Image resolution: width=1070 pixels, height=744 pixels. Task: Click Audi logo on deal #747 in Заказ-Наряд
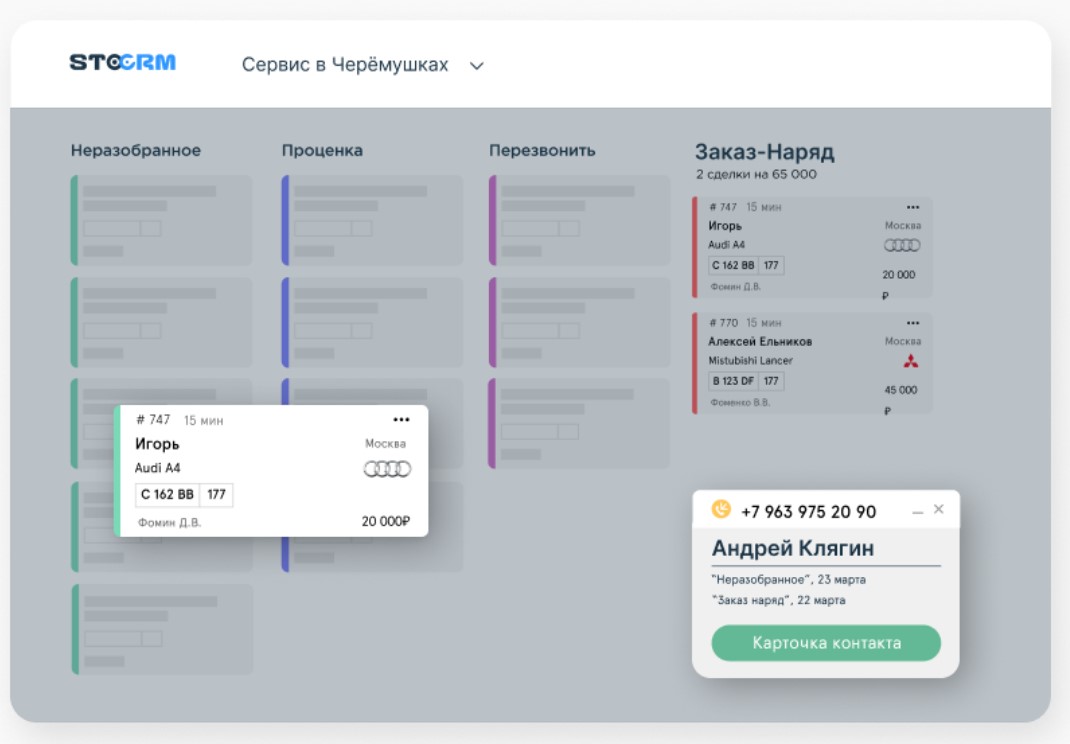click(x=902, y=245)
